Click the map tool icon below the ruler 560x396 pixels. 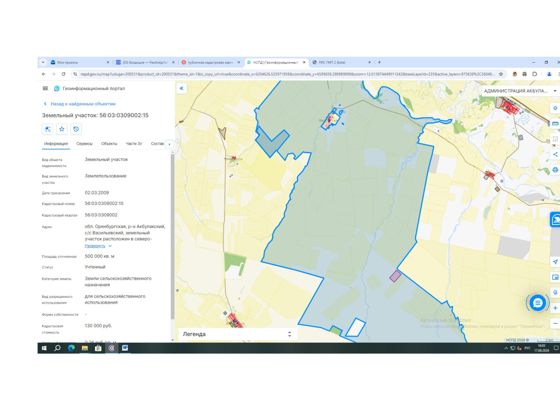click(555, 139)
